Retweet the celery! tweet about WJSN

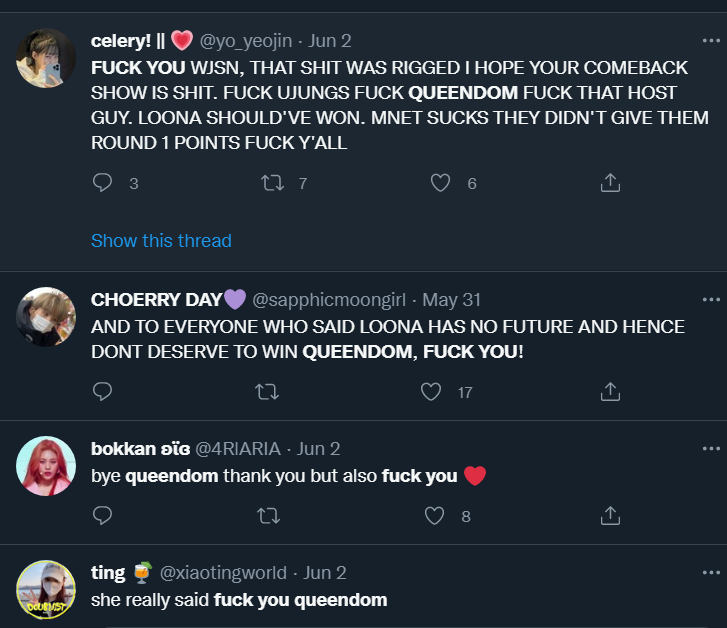point(271,183)
